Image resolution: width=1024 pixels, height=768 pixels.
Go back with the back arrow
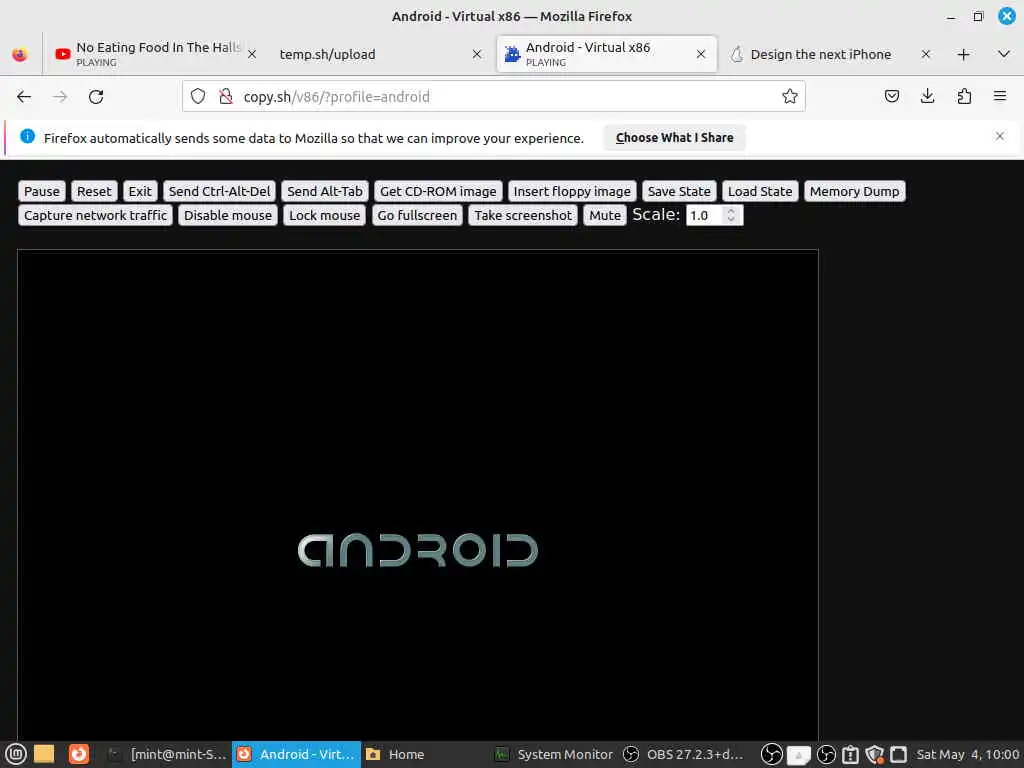(24, 97)
